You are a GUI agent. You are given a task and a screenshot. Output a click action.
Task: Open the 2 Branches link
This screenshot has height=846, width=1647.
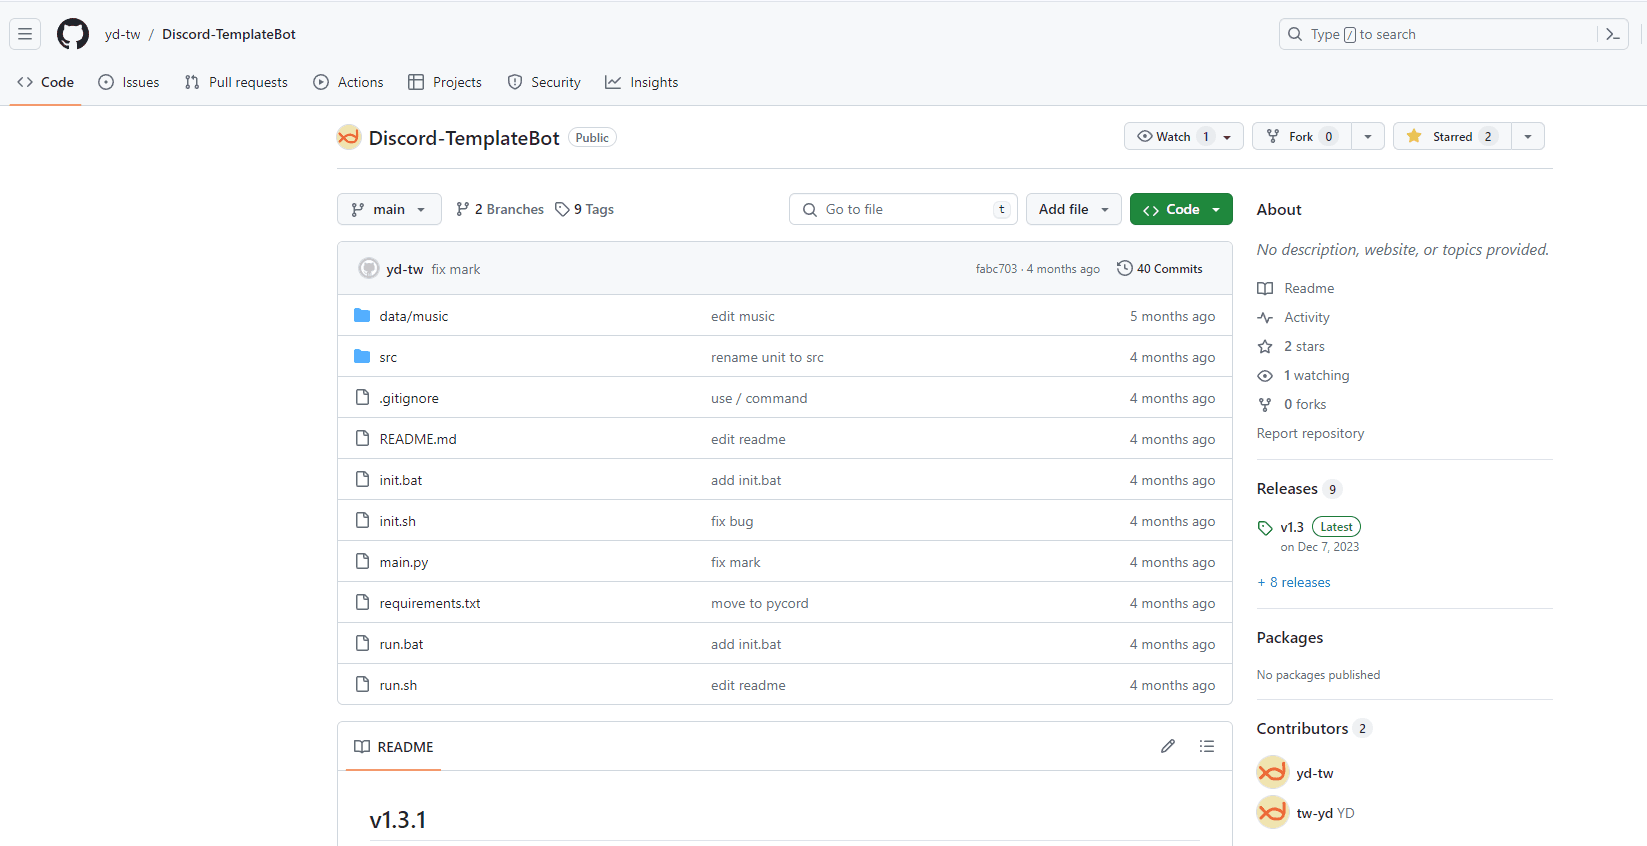(500, 209)
